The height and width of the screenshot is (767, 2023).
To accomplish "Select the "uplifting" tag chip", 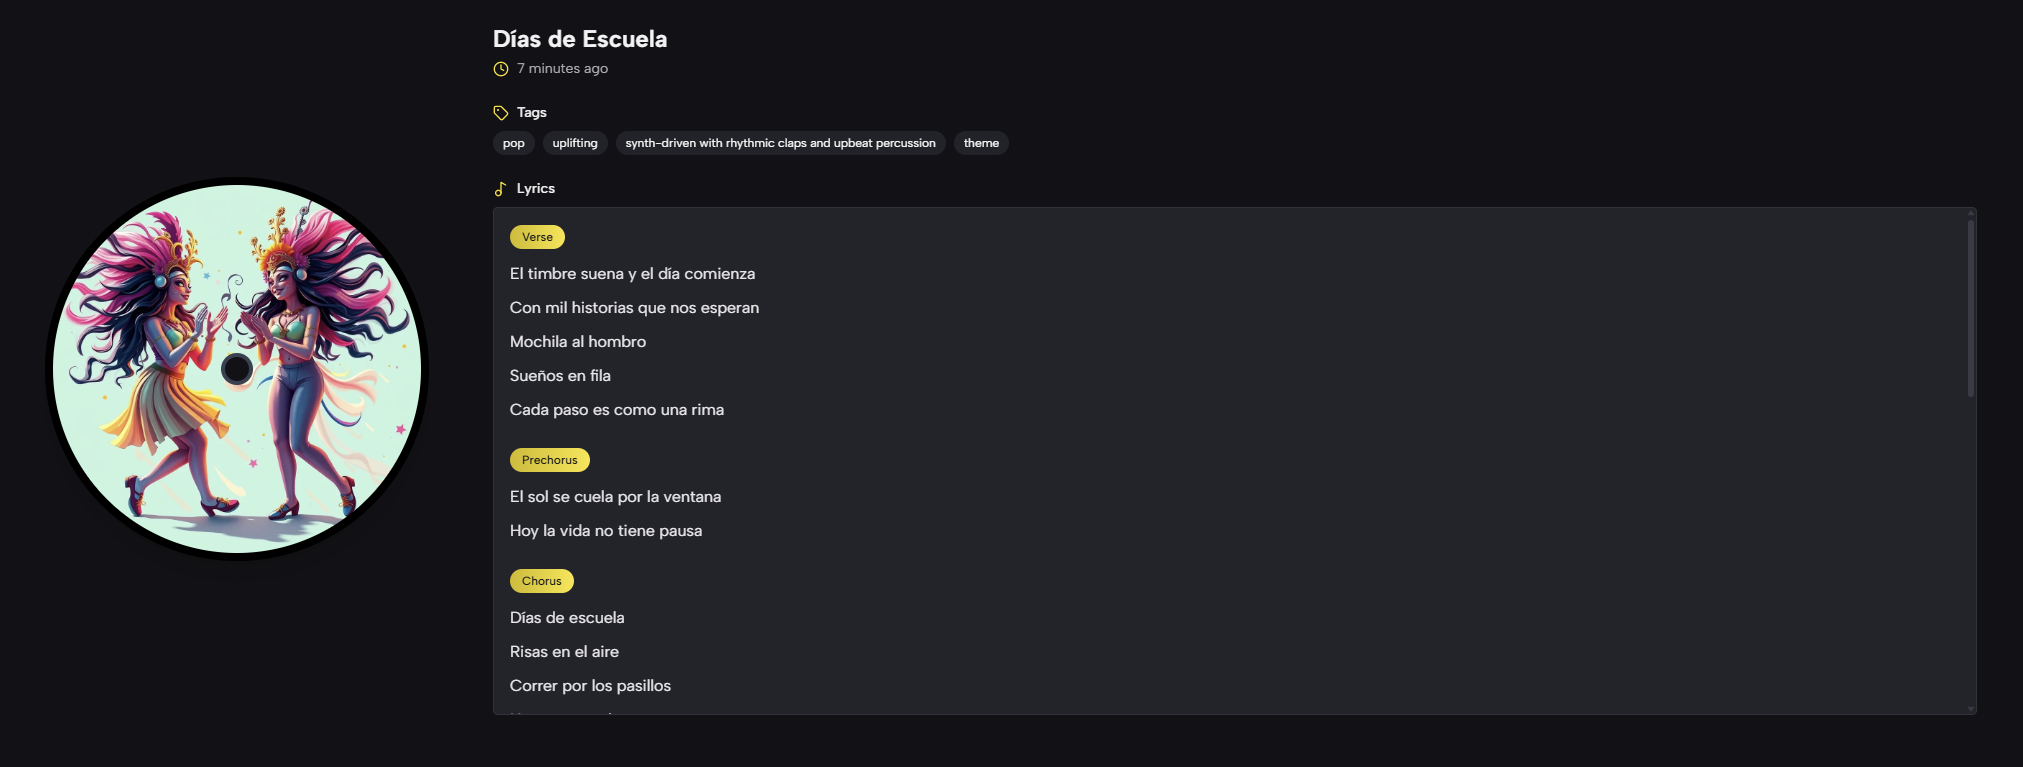I will [575, 143].
